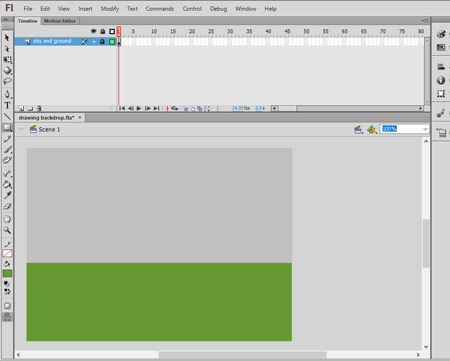Play the timeline animation
The image size is (450, 361).
point(139,108)
